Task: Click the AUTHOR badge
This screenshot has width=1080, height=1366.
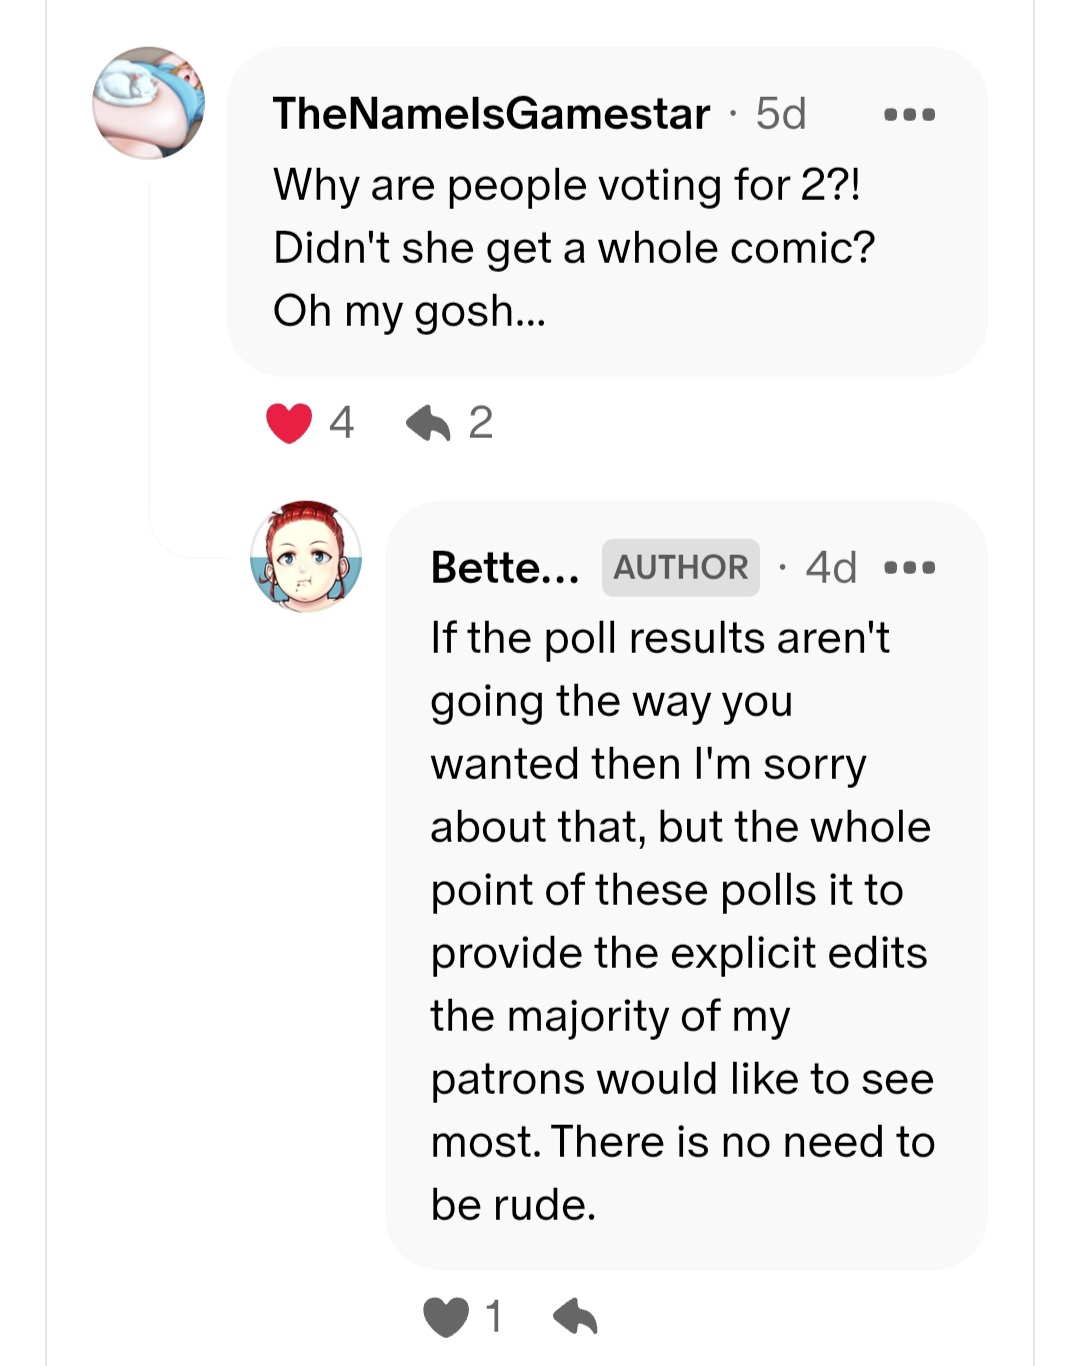Action: (x=680, y=568)
